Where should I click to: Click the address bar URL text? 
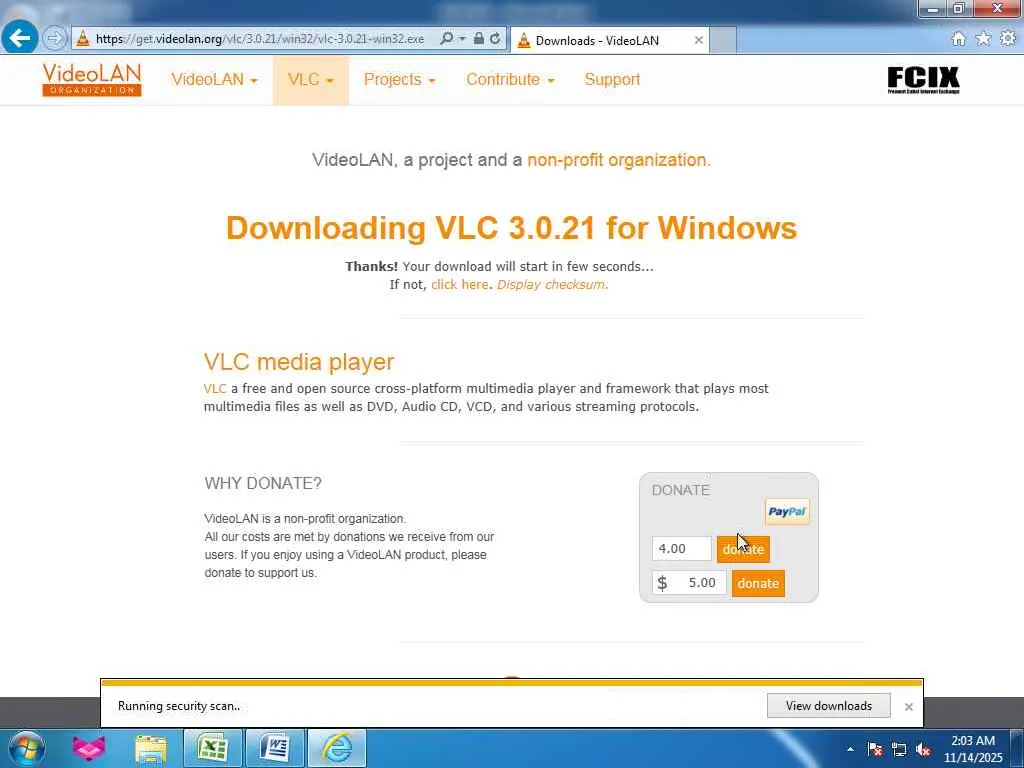point(260,39)
